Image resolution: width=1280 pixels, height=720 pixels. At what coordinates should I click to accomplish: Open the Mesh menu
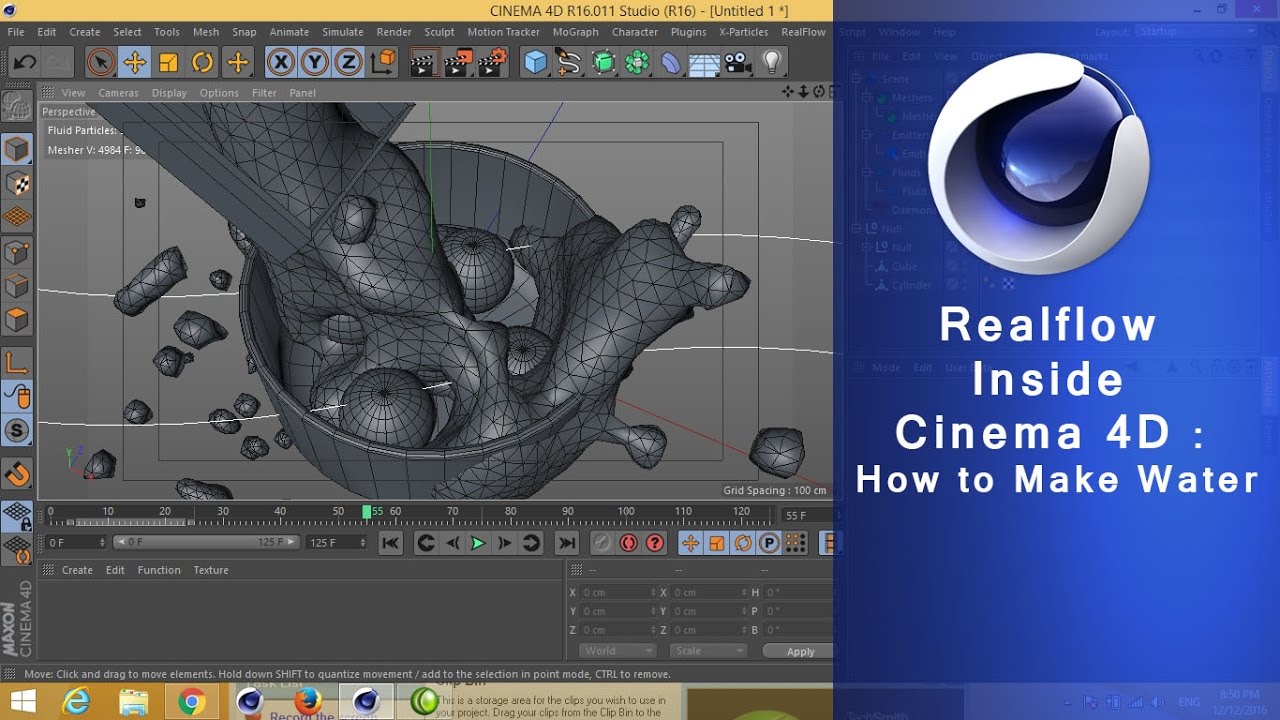(x=206, y=32)
